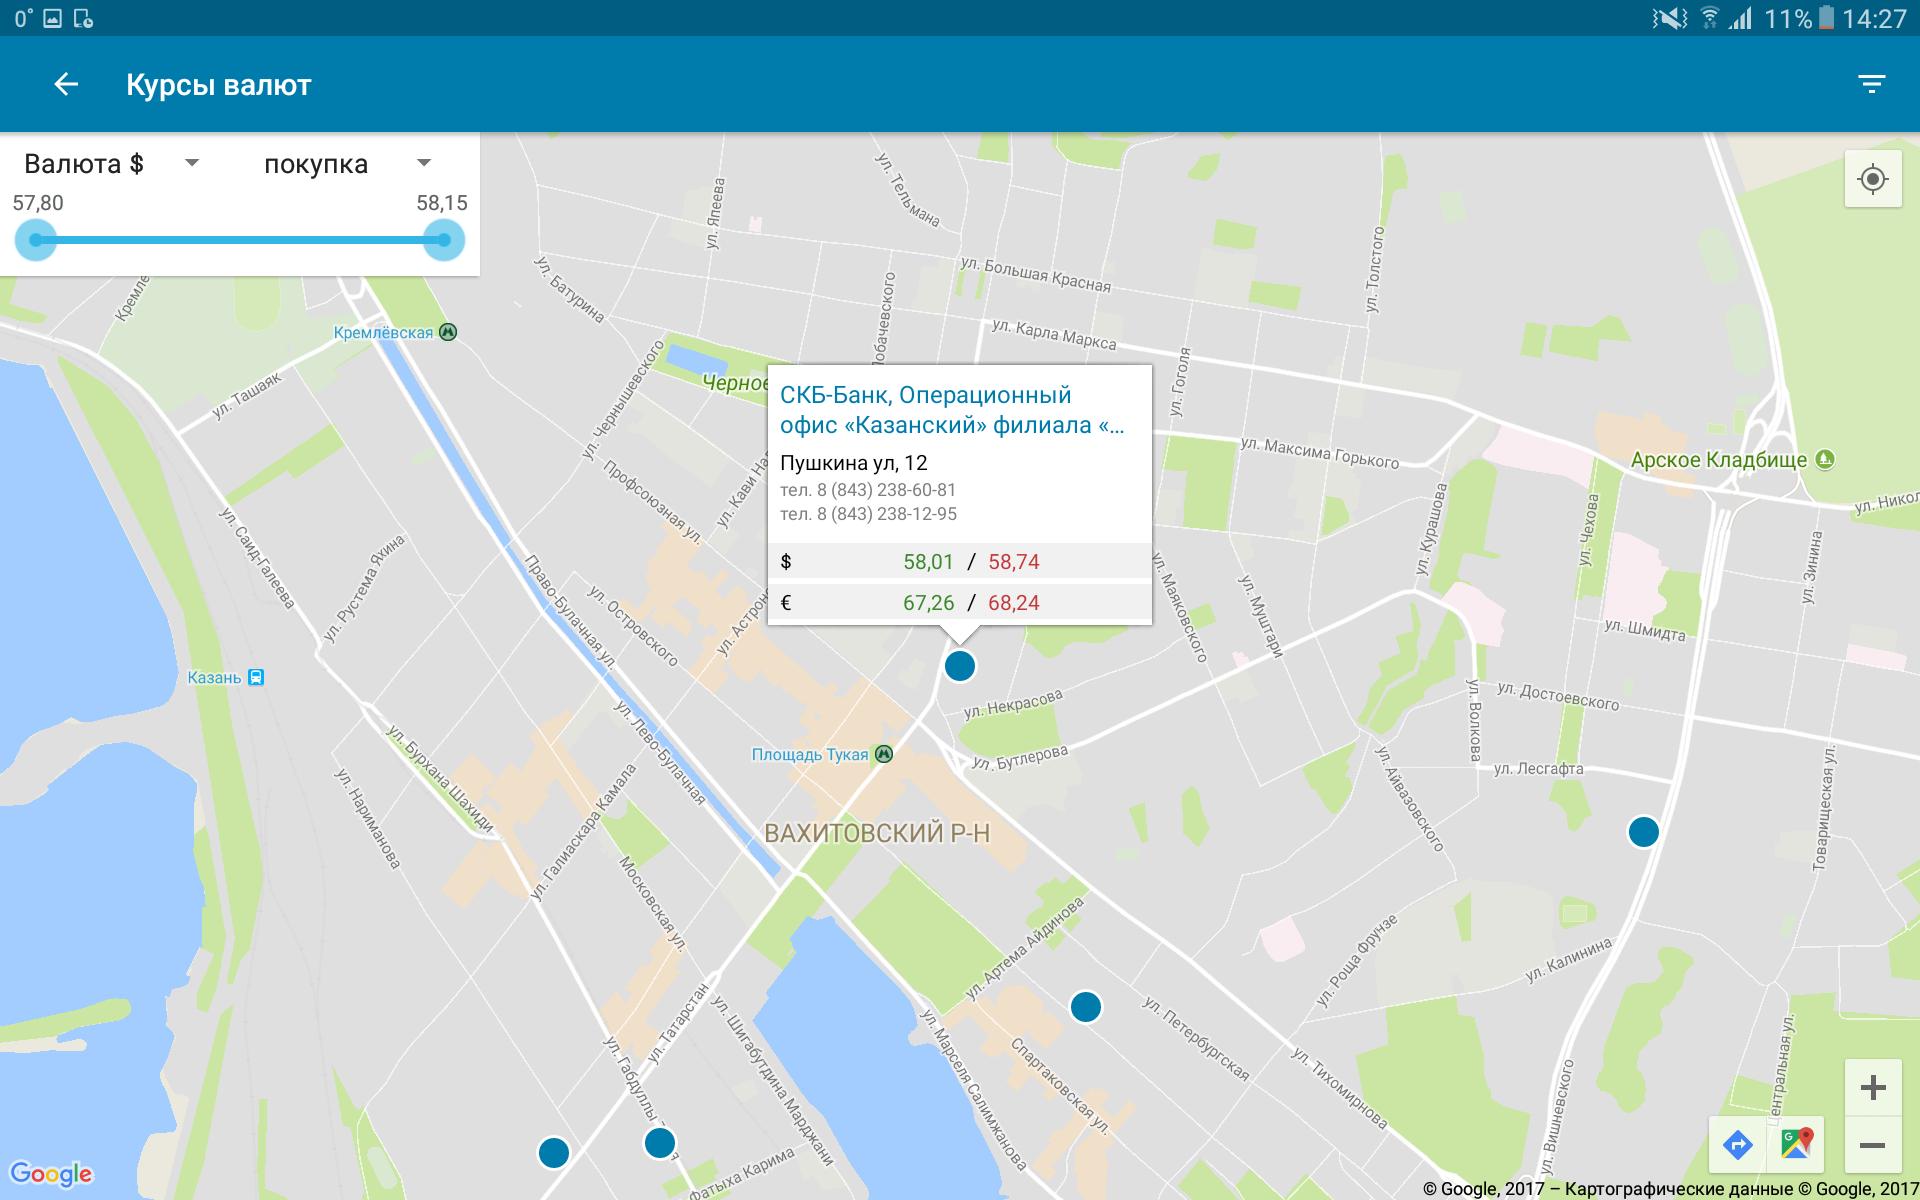The image size is (1920, 1200).
Task: Tap the maximum value label 58,15
Action: coord(442,203)
